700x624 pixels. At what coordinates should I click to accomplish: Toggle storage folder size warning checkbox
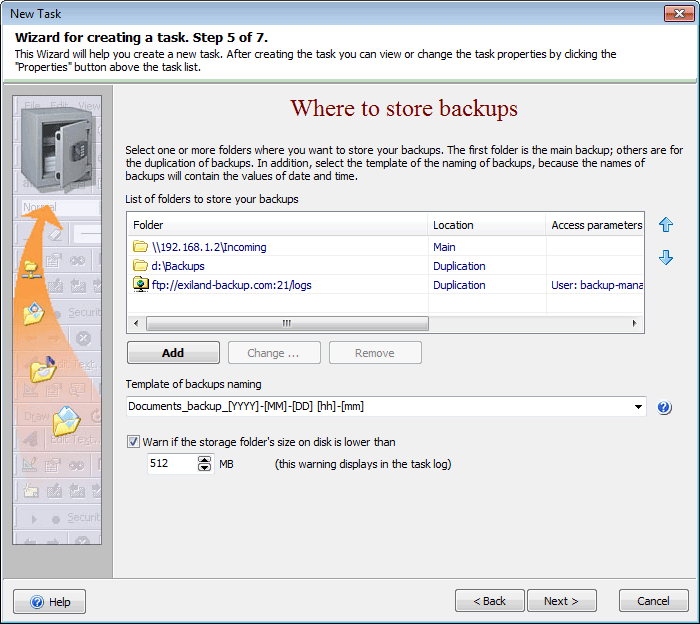133,442
